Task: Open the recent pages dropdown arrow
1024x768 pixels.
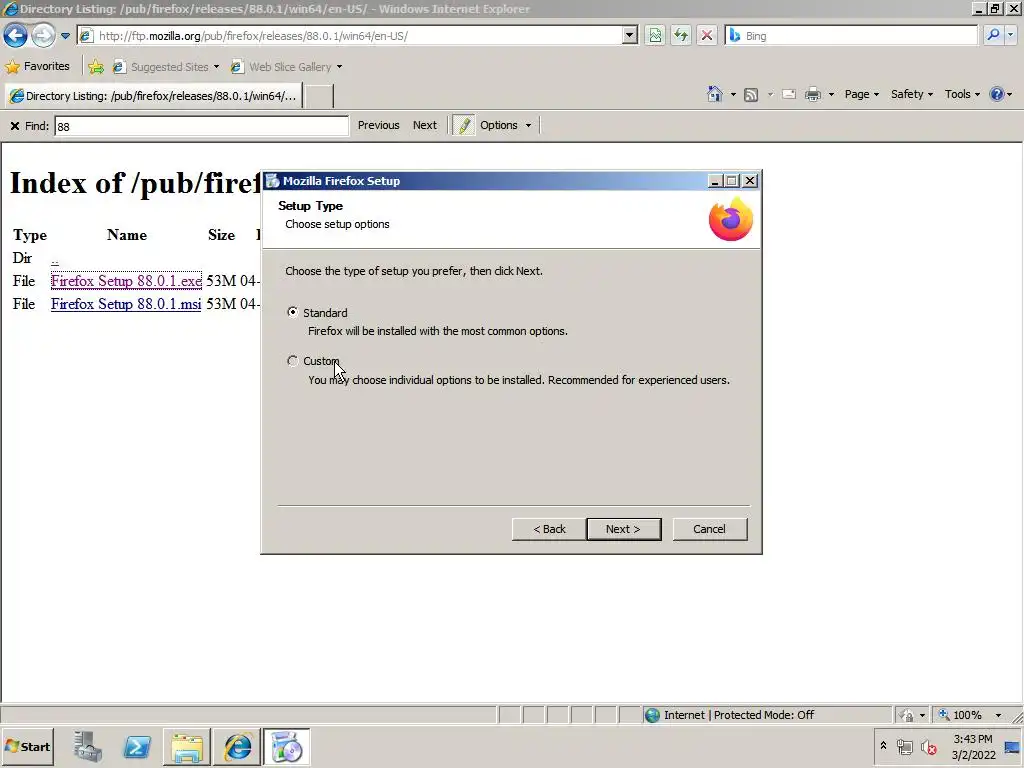Action: [x=65, y=36]
